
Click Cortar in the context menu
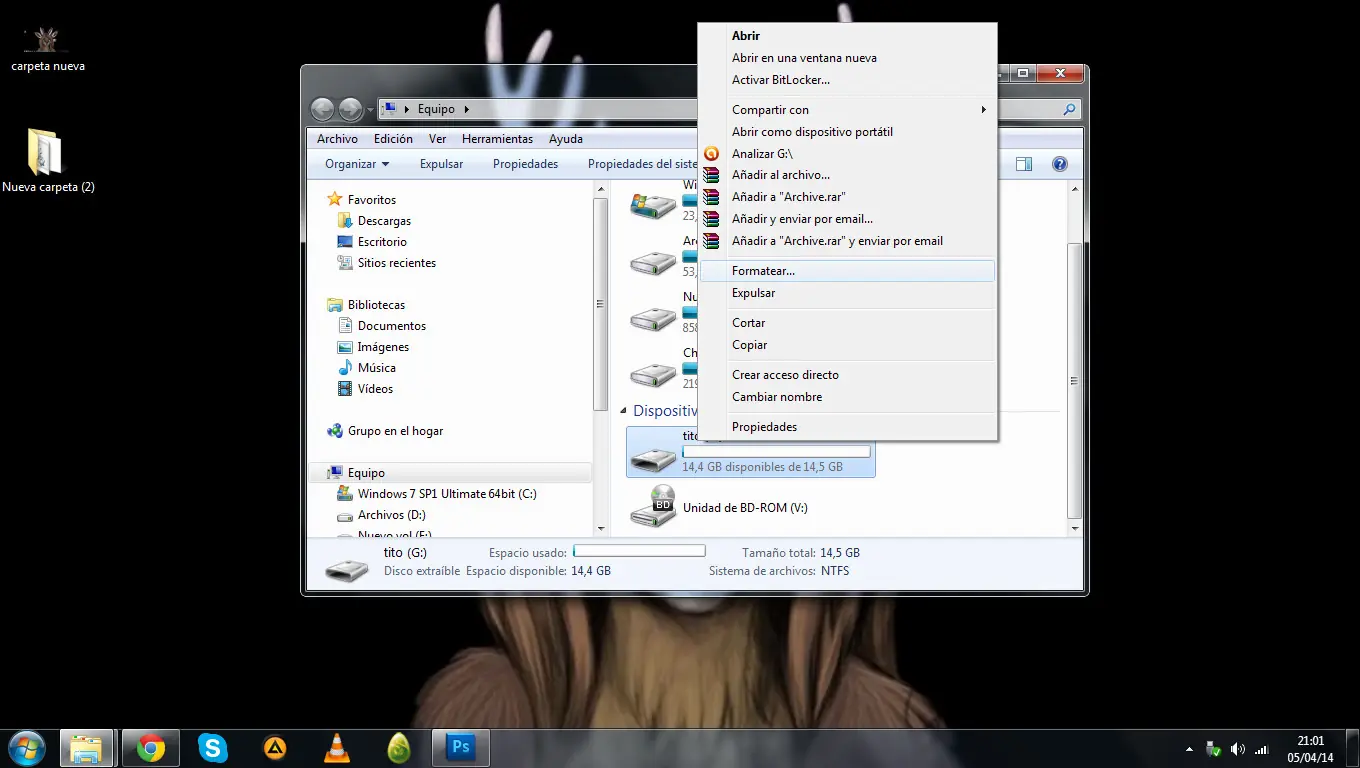(847, 323)
